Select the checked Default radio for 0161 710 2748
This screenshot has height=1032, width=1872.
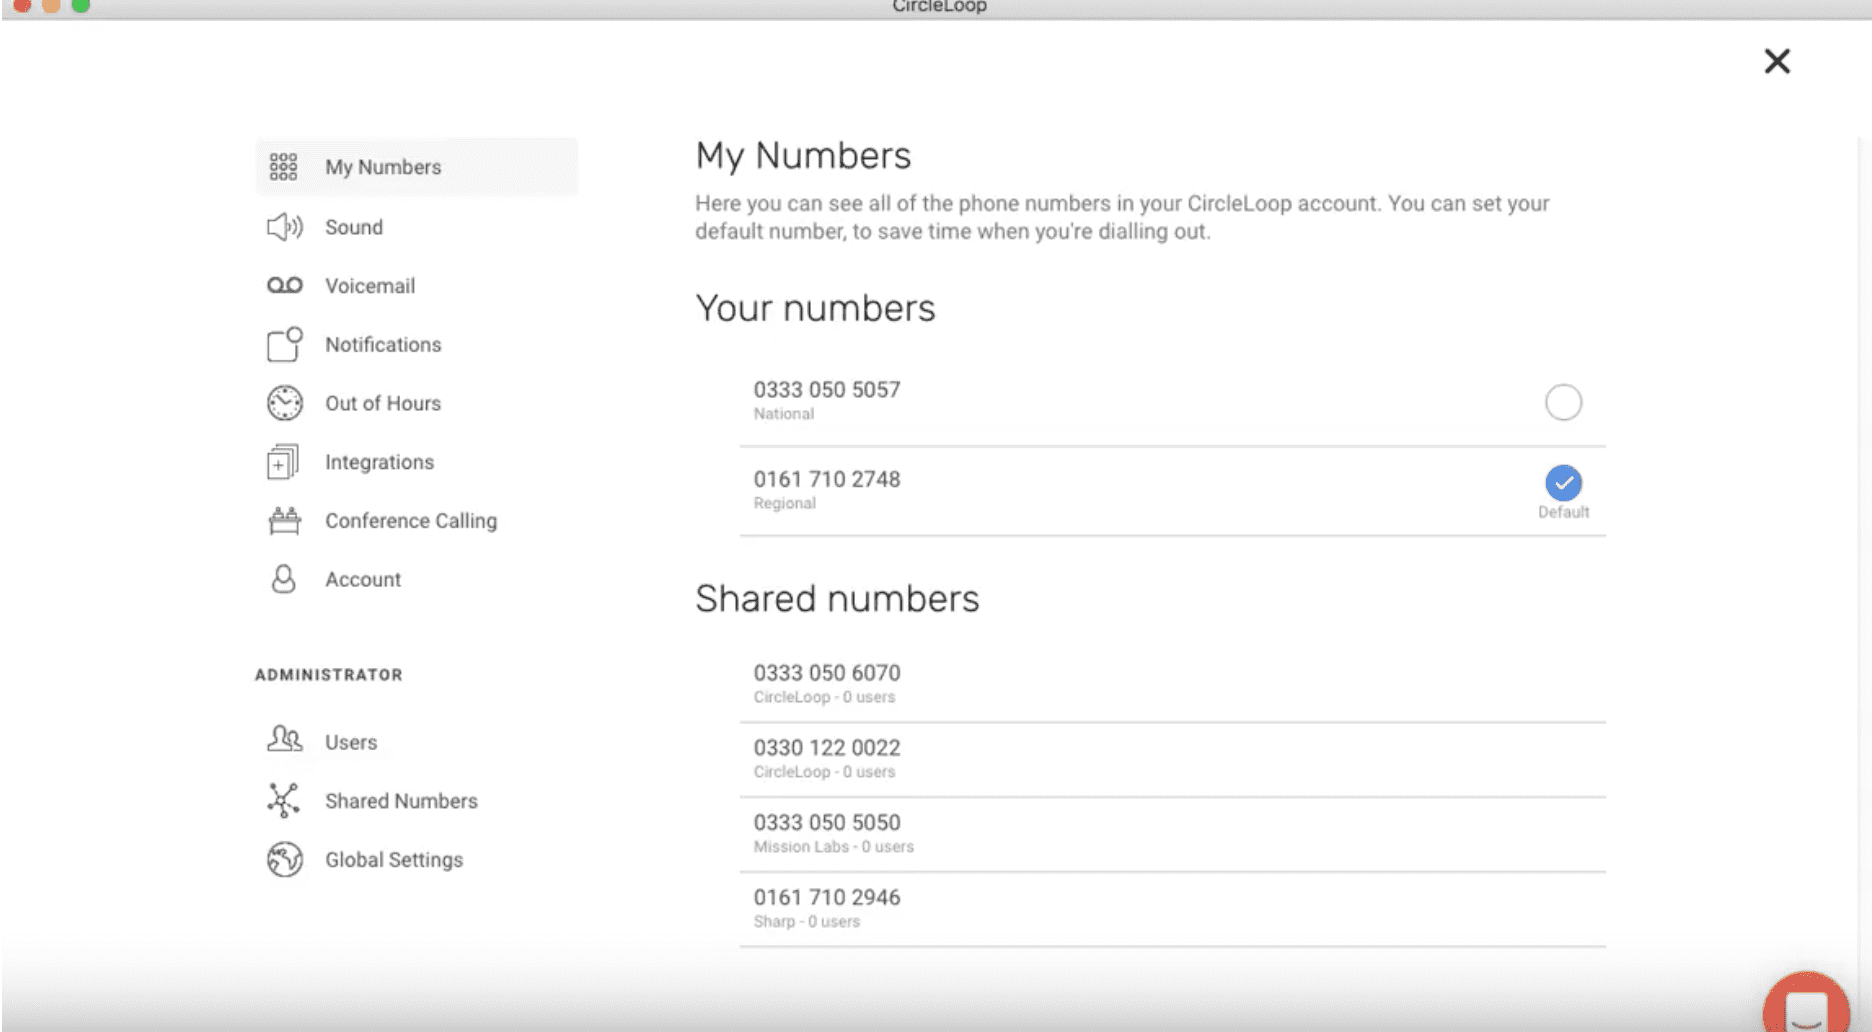tap(1562, 483)
